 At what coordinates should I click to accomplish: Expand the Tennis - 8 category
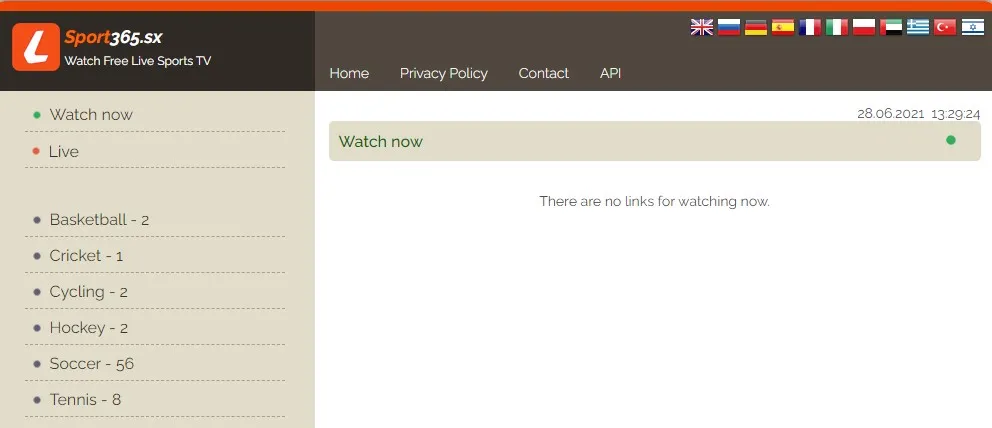(x=85, y=400)
